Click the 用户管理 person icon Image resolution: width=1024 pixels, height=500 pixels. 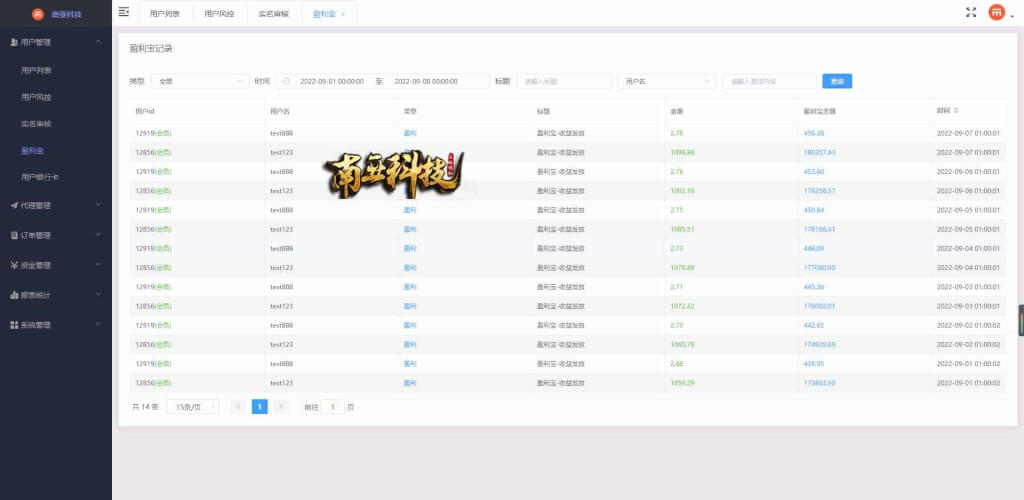[14, 42]
